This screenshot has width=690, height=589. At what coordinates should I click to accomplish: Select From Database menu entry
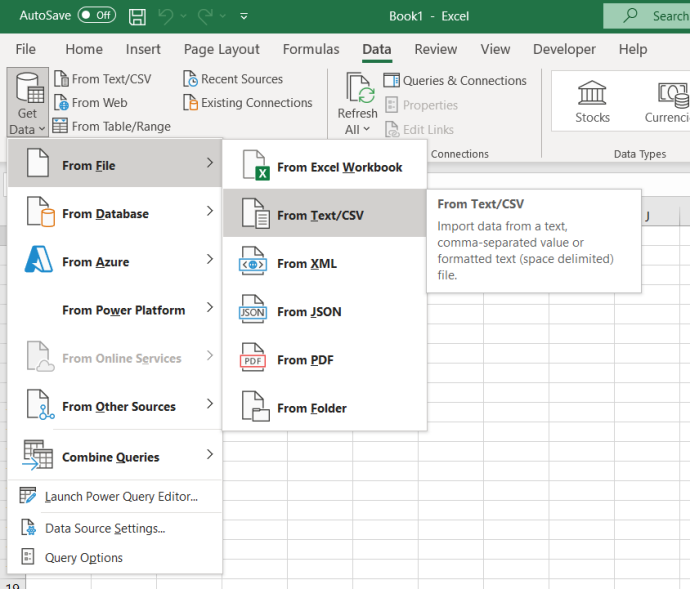pyautogui.click(x=114, y=213)
